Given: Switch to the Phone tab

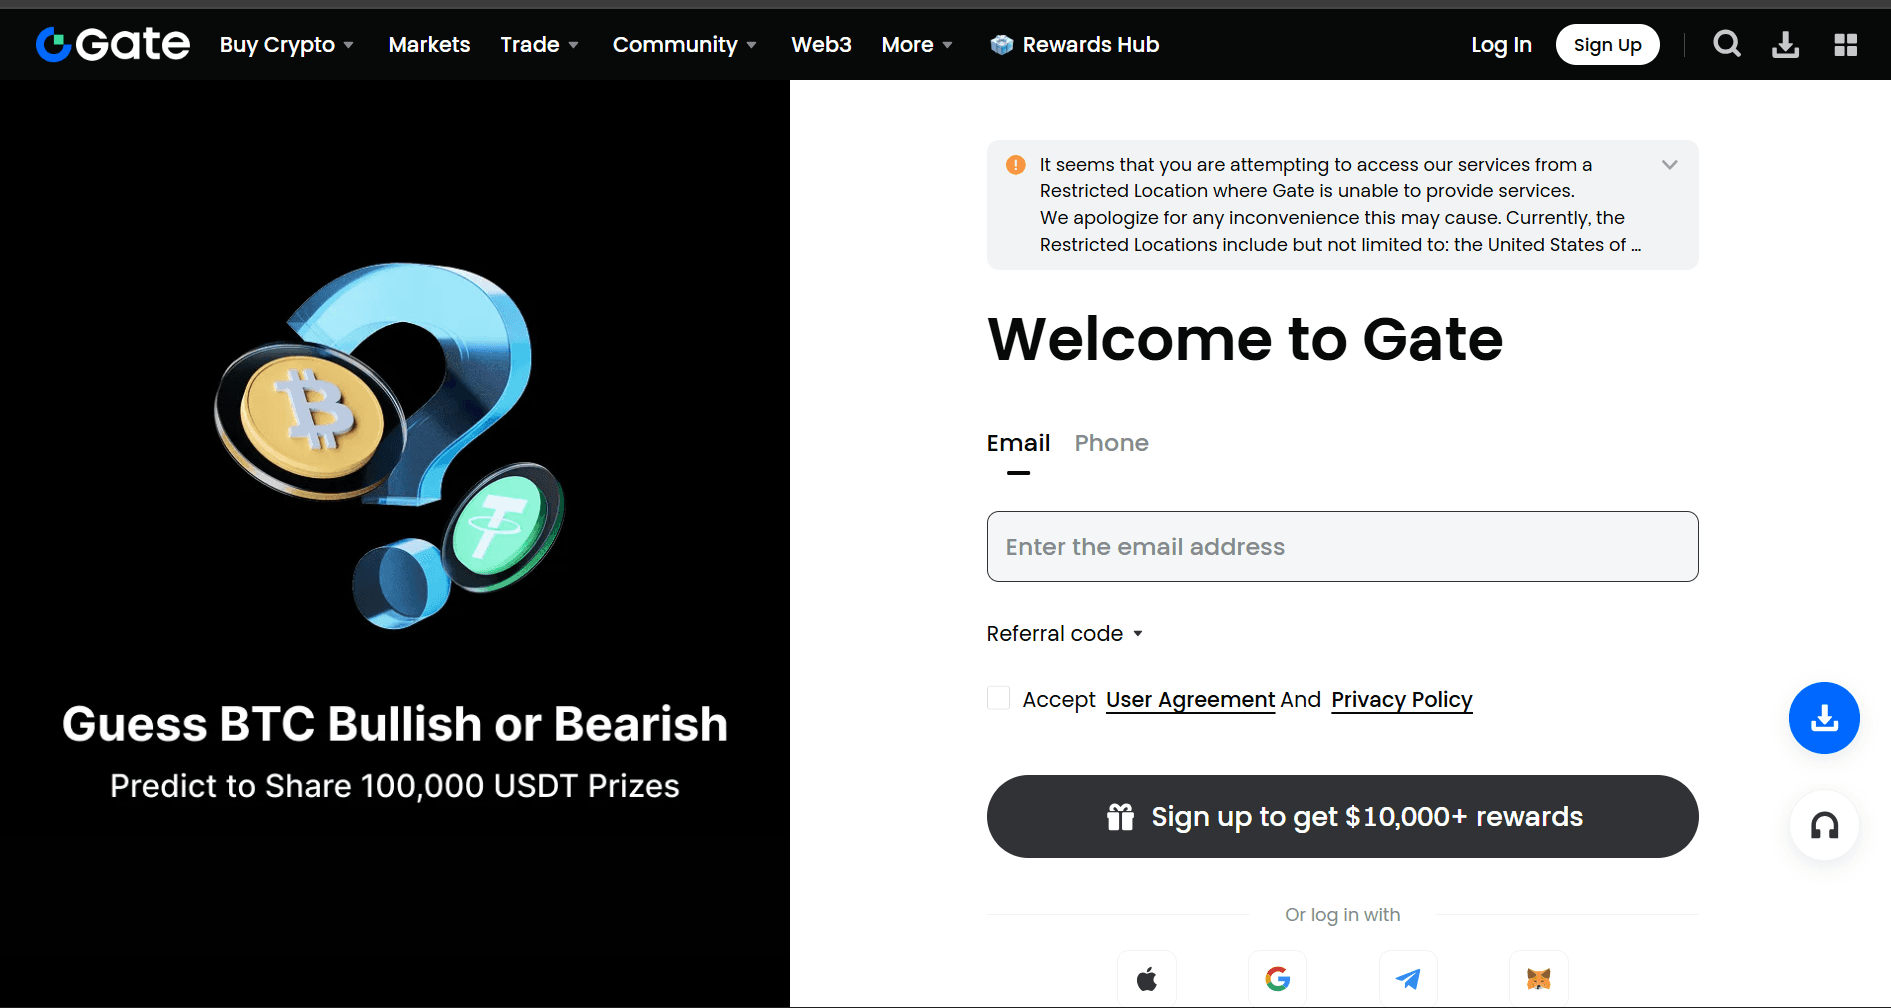Looking at the screenshot, I should (x=1111, y=443).
